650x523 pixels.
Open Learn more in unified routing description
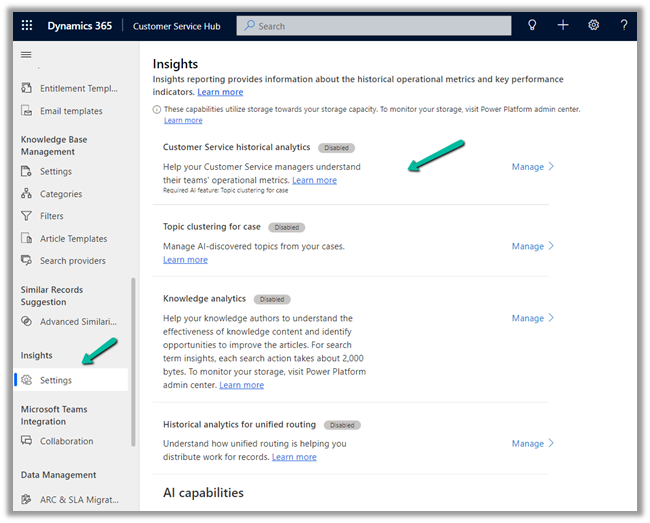click(294, 457)
